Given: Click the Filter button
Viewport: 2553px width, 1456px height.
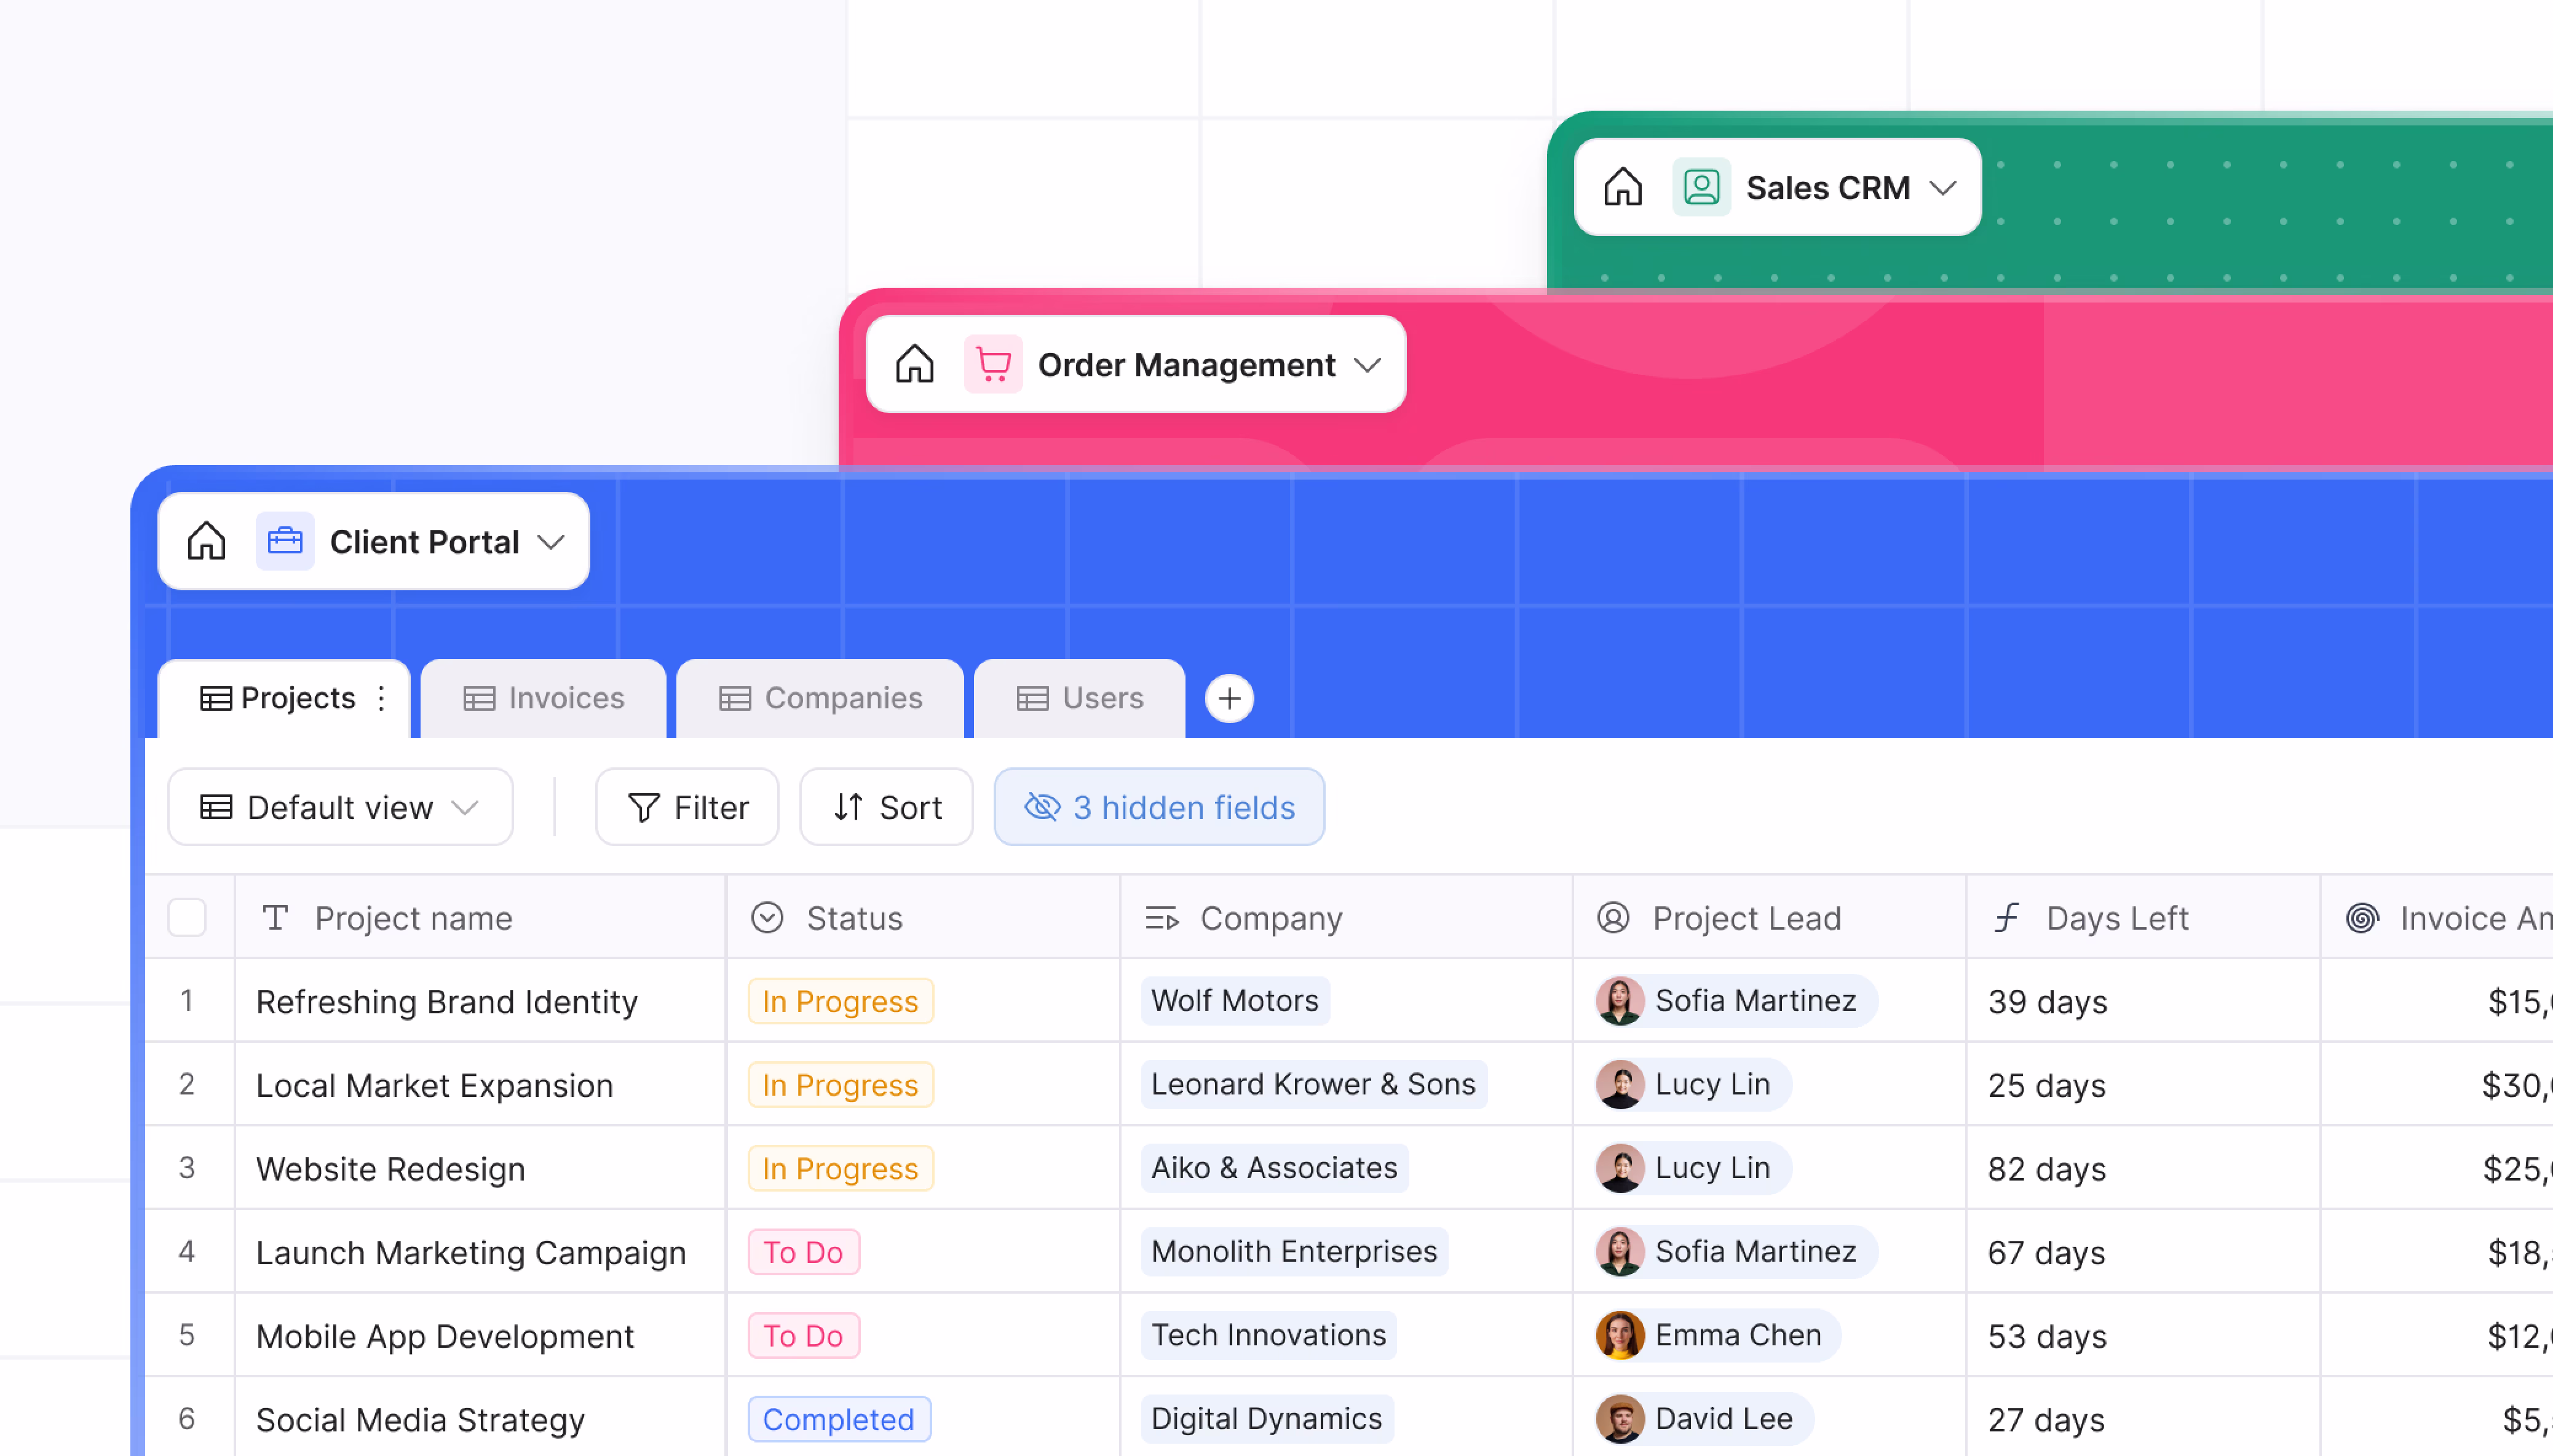Looking at the screenshot, I should (687, 807).
